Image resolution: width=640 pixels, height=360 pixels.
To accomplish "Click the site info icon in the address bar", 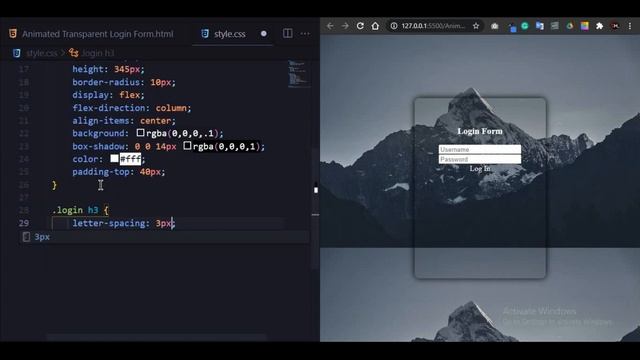I will 393,26.
